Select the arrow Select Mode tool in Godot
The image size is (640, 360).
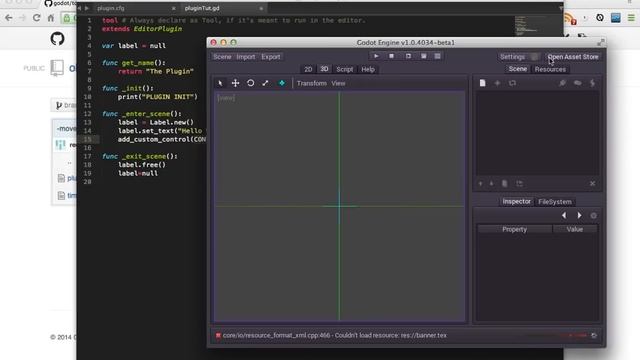220,83
